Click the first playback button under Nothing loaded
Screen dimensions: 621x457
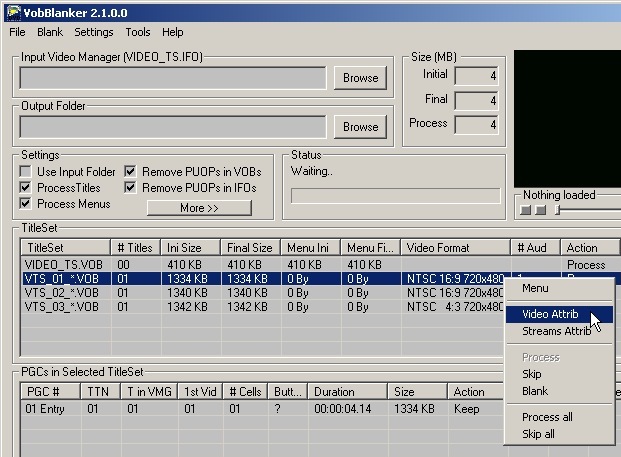click(525, 210)
